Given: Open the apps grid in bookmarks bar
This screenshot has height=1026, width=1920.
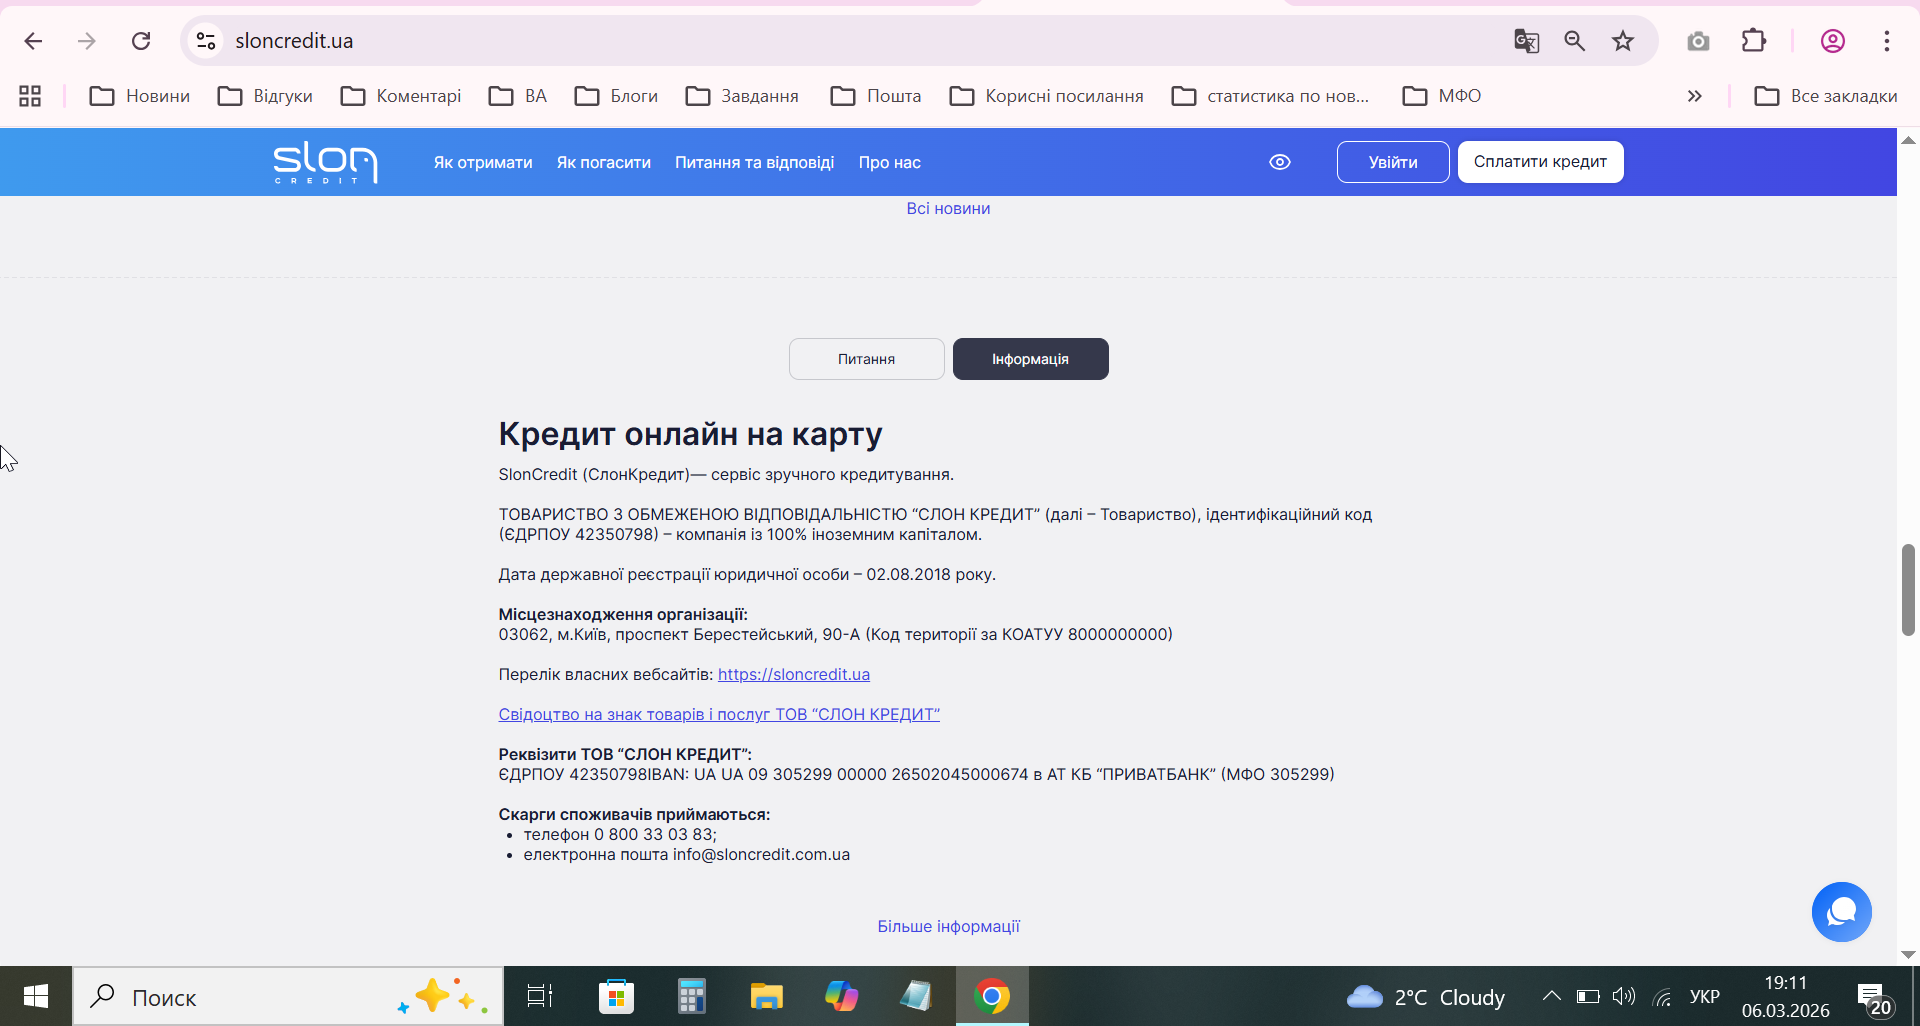Looking at the screenshot, I should (x=30, y=96).
